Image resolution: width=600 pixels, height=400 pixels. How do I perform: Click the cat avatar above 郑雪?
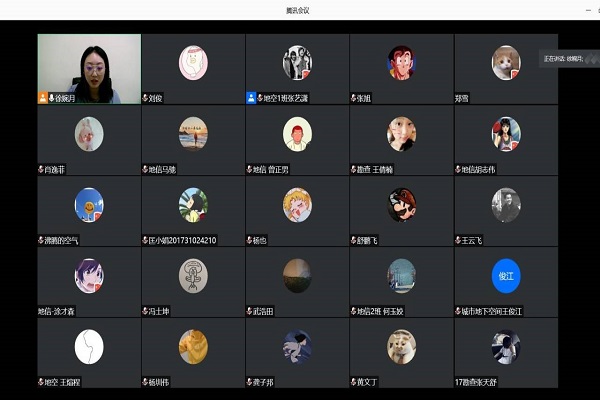coord(506,62)
